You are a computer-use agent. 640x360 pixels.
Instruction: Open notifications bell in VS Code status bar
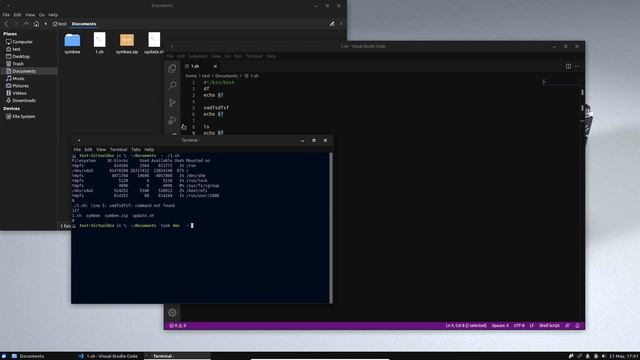577,326
